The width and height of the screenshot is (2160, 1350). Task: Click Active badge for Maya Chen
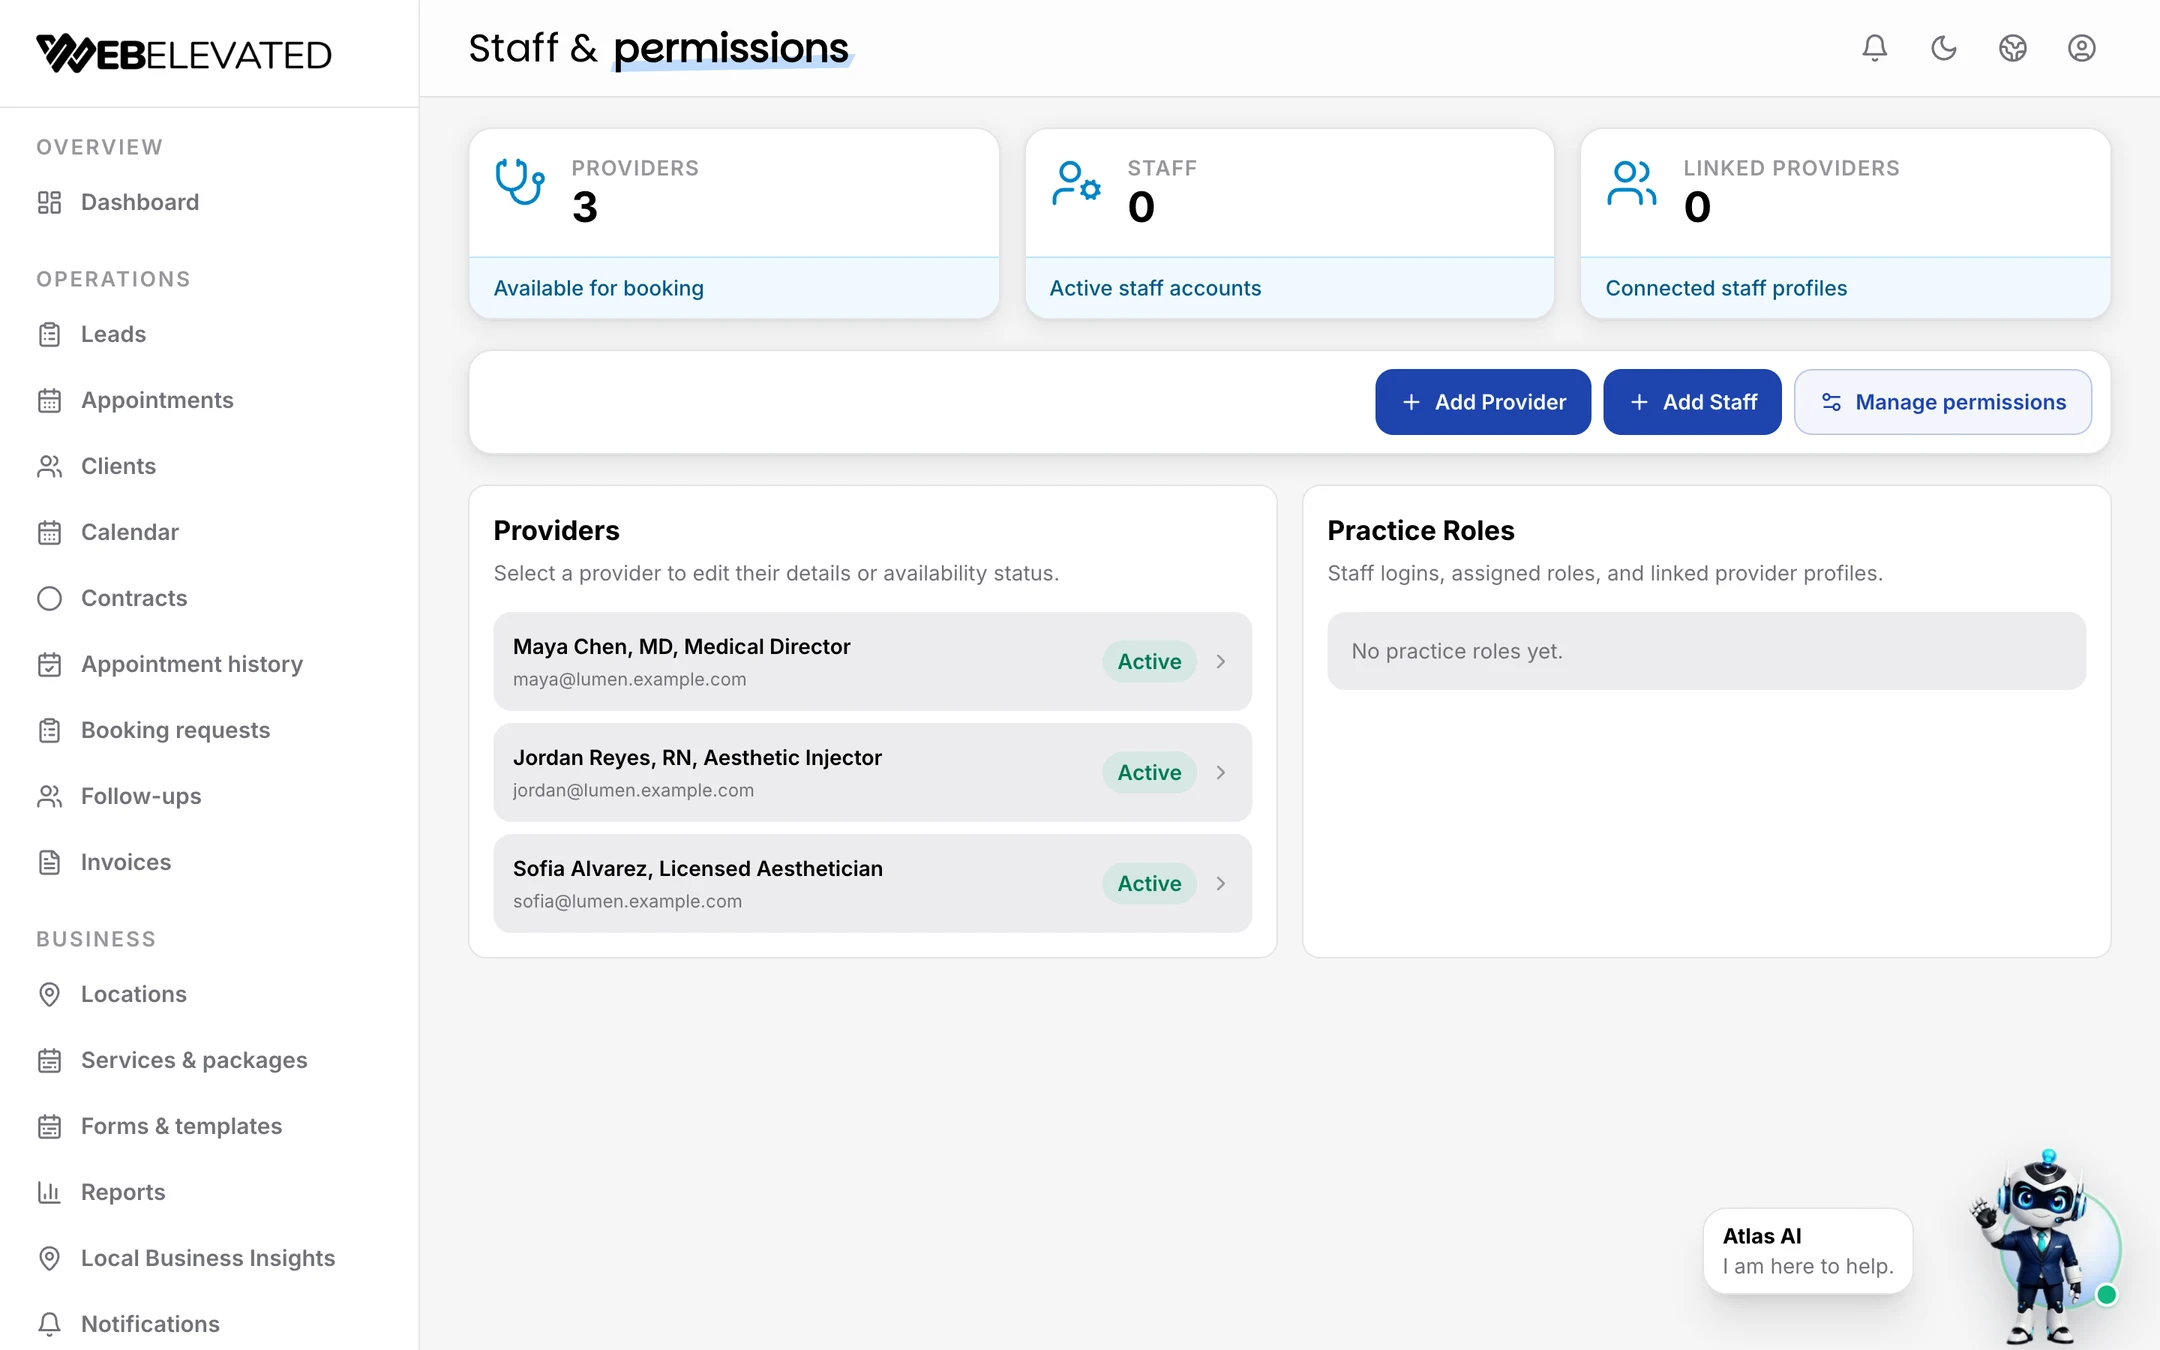[1149, 662]
